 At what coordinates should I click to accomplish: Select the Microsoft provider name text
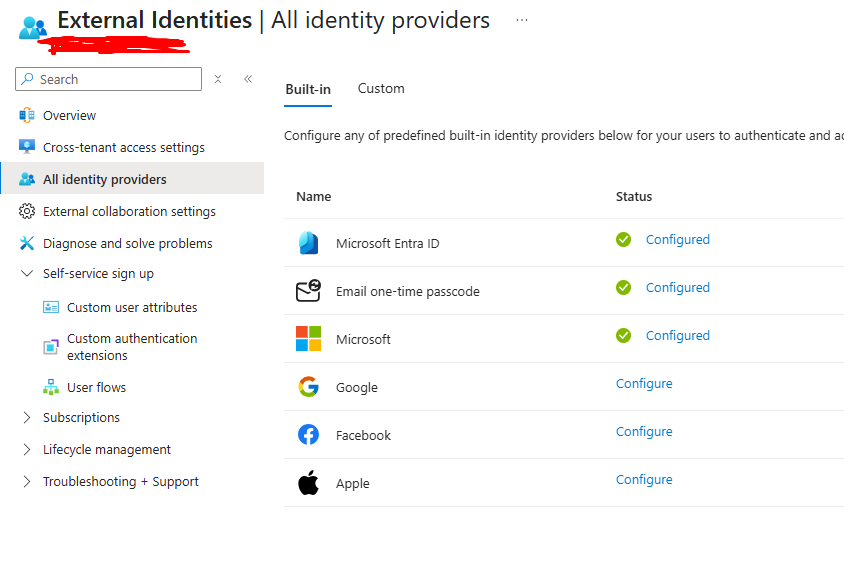point(363,339)
